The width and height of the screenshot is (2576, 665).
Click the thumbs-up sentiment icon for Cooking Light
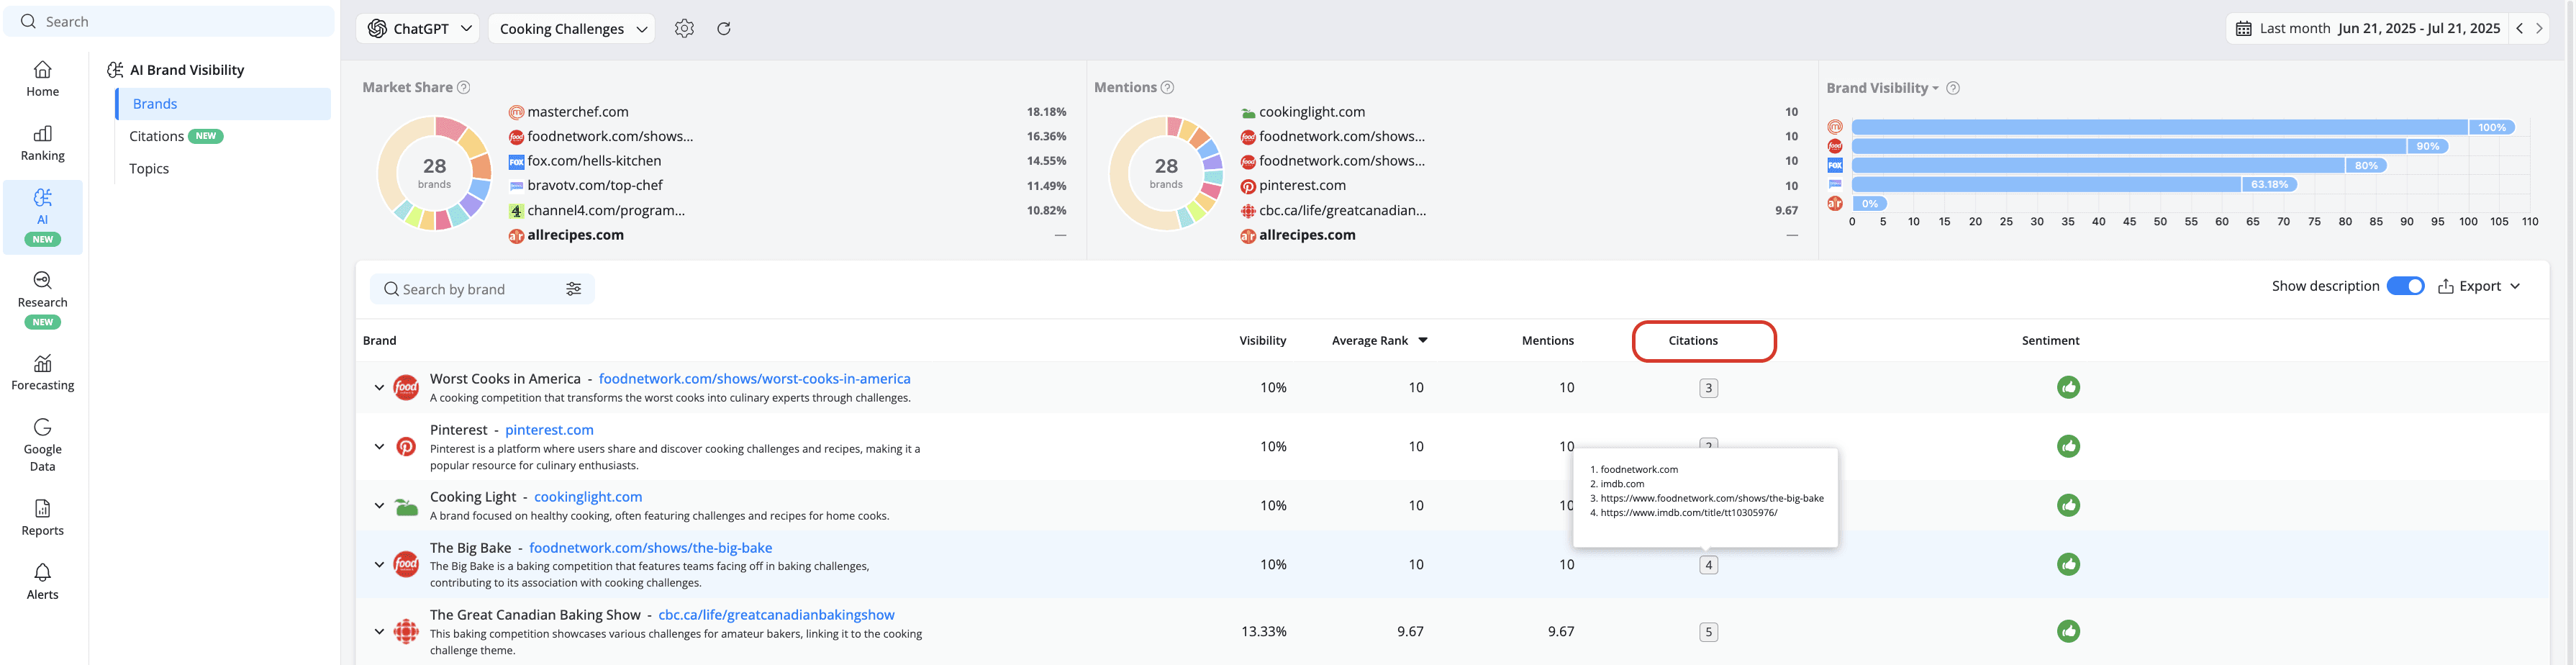pos(2068,506)
